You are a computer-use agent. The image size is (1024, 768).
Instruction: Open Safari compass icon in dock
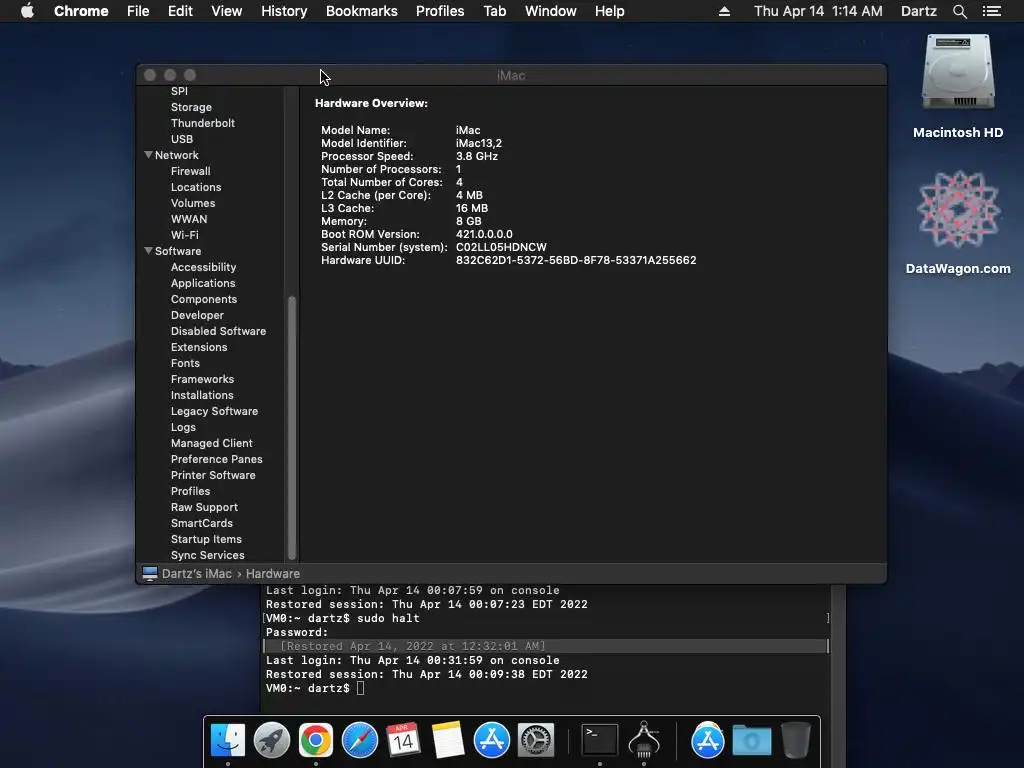point(360,740)
